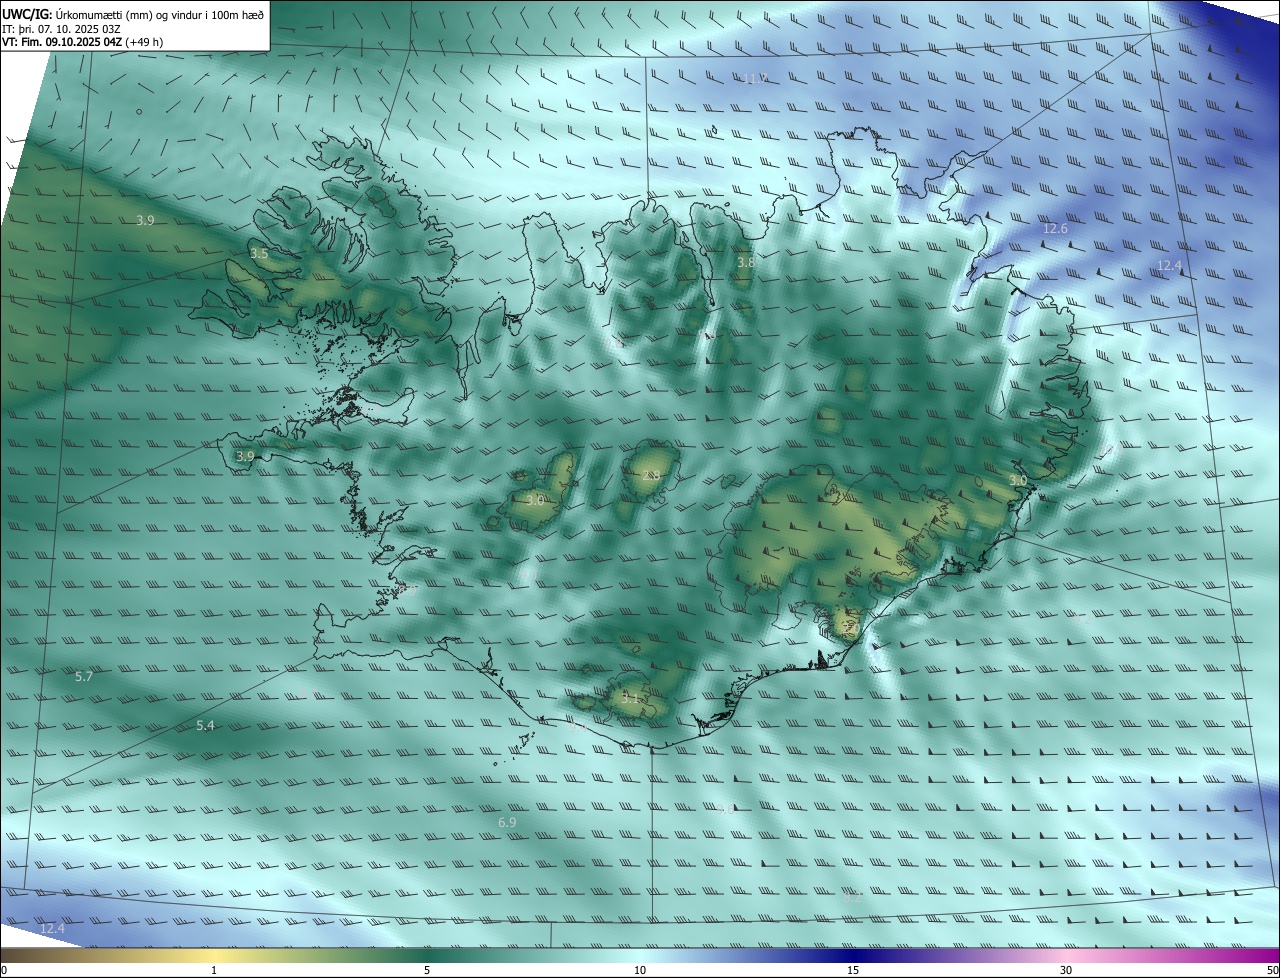Click the colorbar tick label "0"
This screenshot has height=978, width=1280.
(4, 970)
